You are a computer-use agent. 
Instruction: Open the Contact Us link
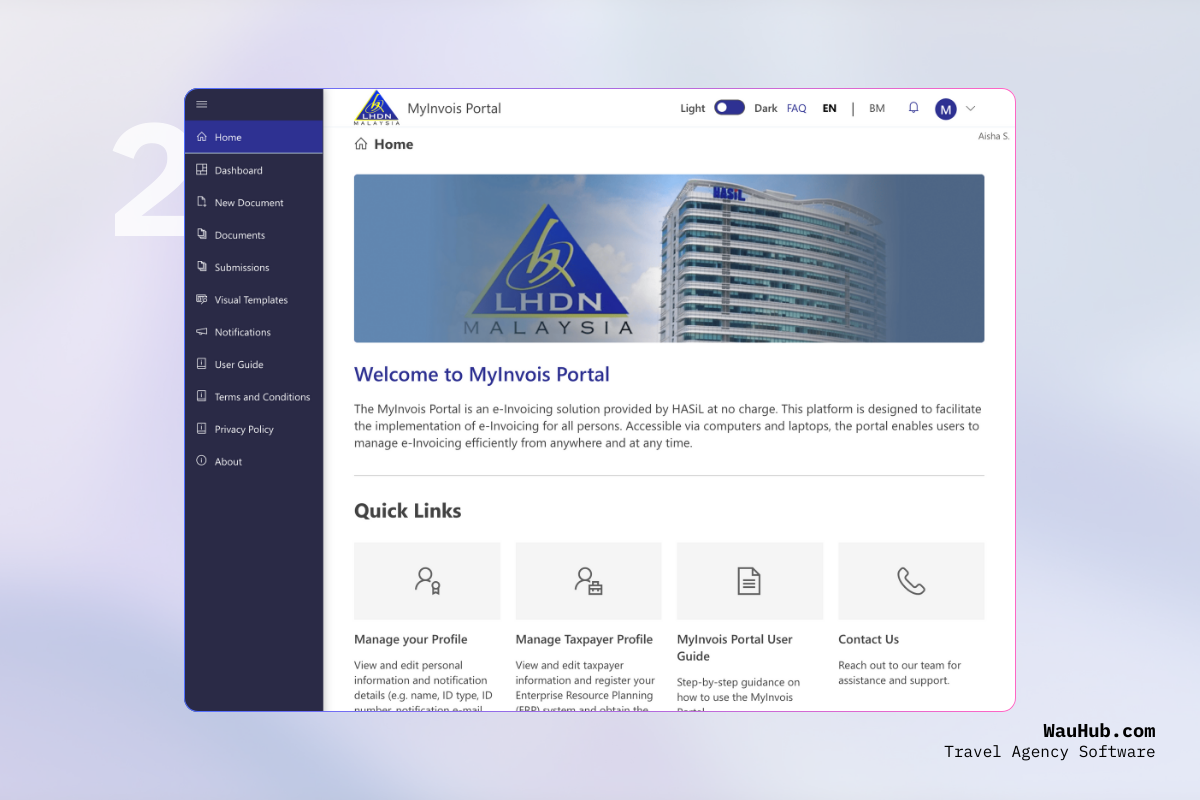(x=869, y=639)
